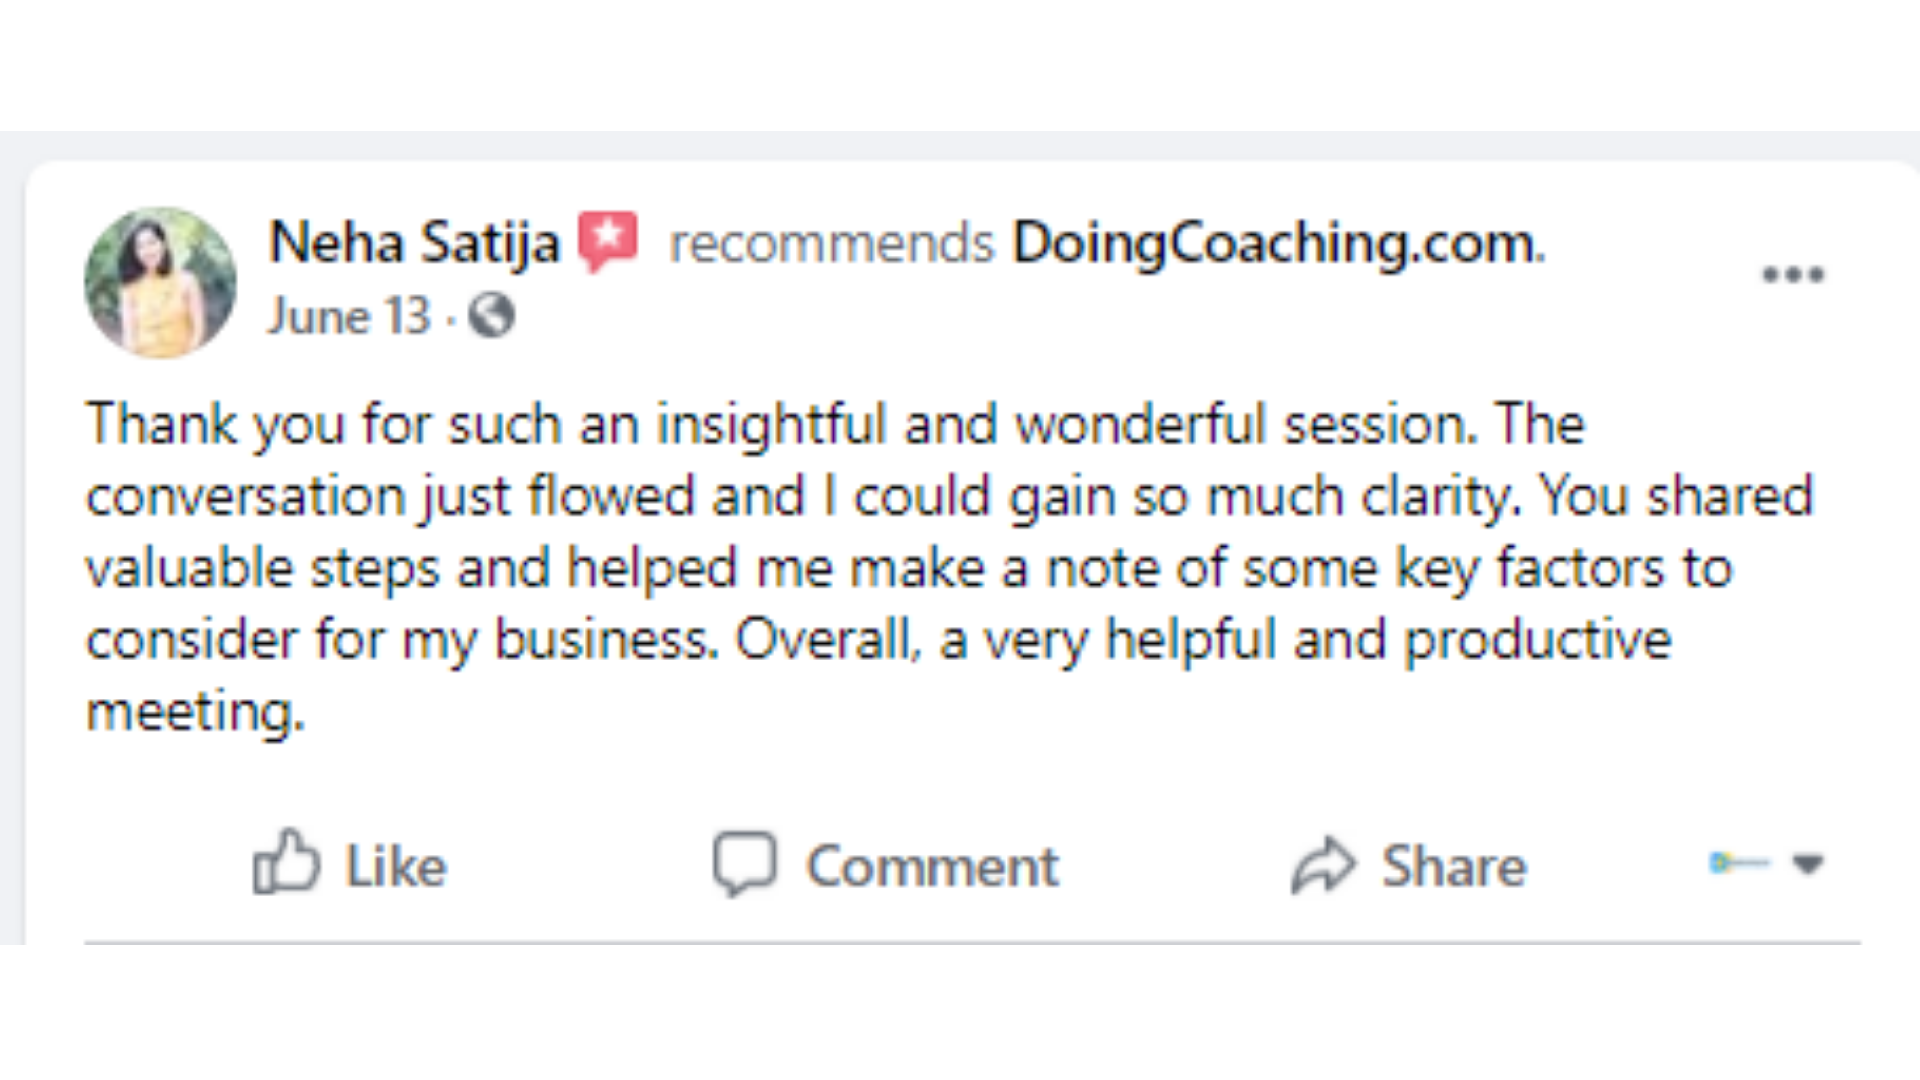Click the word "meeting." ending the review
Screen dimensions: 1920x1080
pyautogui.click(x=195, y=712)
